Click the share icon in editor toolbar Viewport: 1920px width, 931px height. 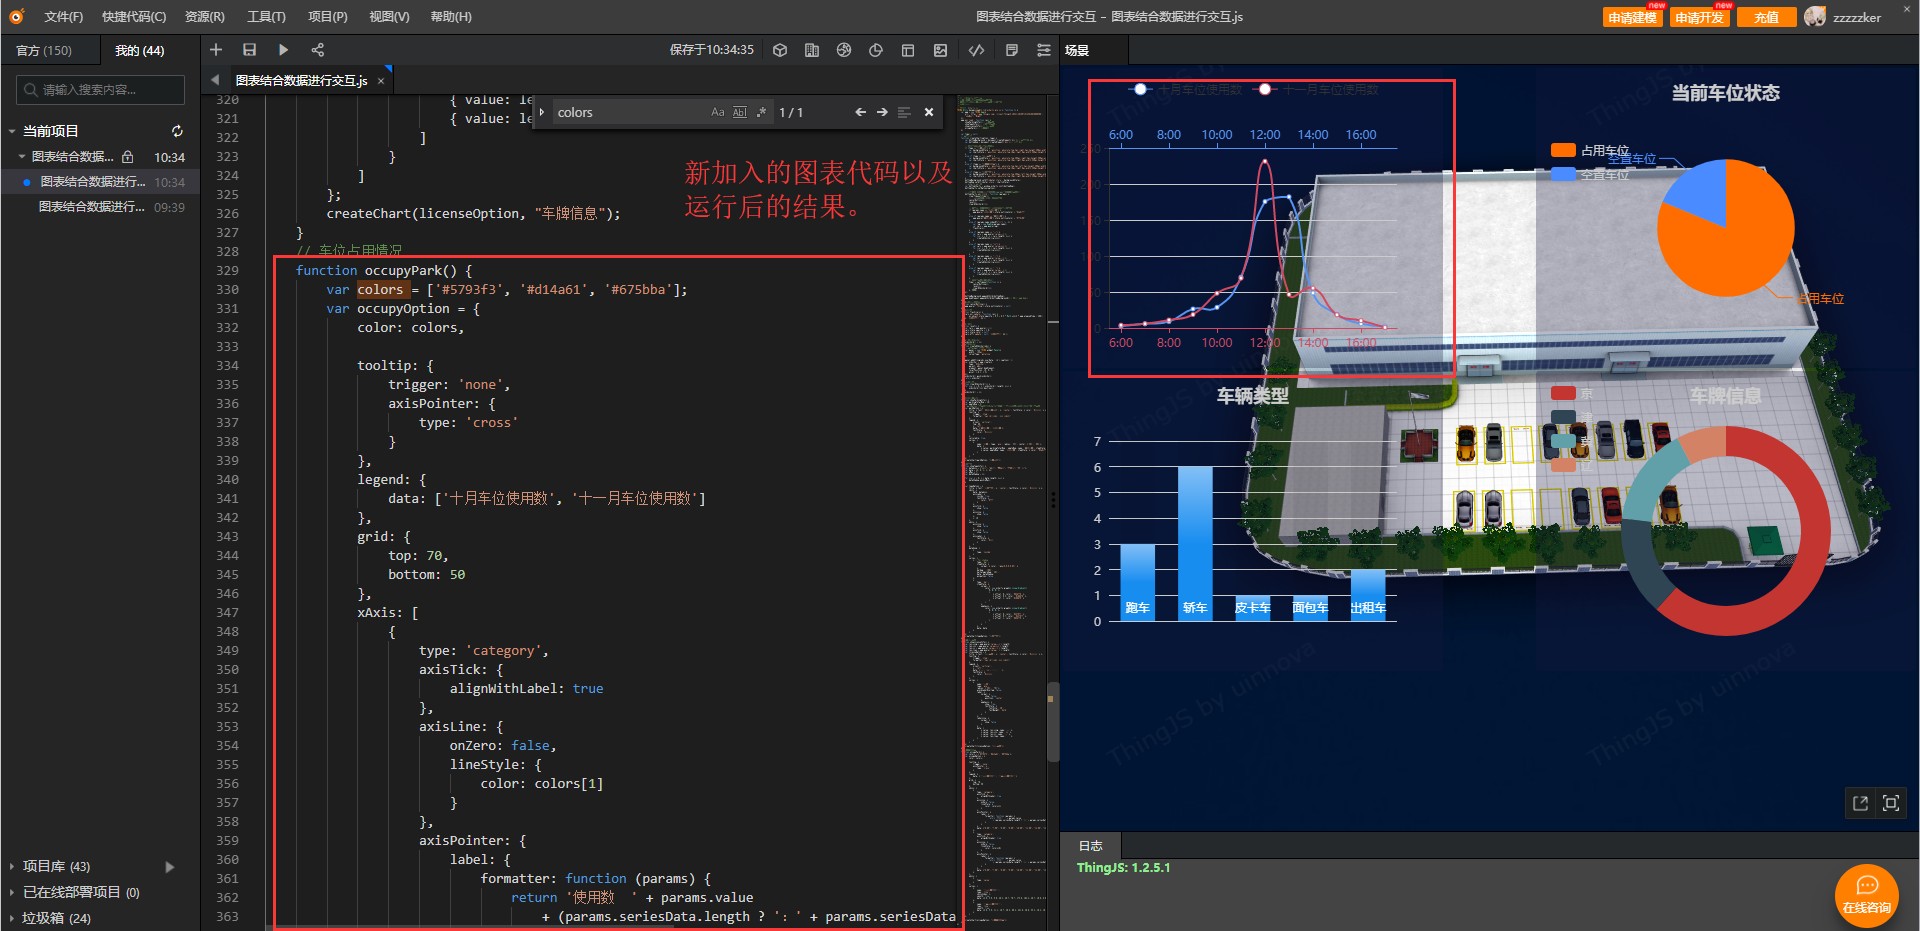[x=317, y=50]
